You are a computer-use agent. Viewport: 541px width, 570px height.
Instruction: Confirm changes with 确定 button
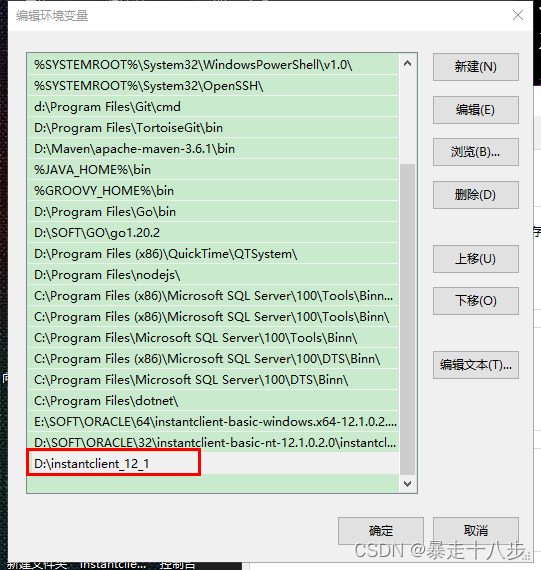tap(381, 531)
